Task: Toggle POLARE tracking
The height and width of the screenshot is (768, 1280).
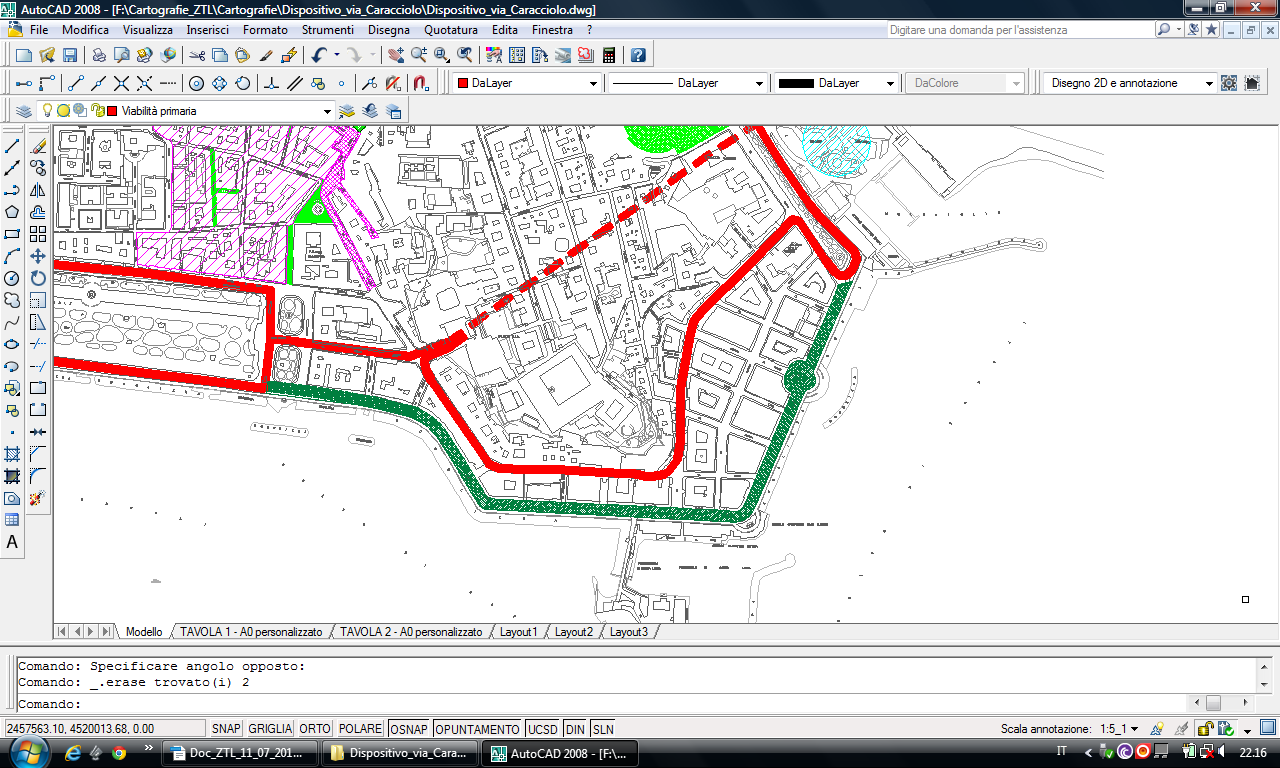Action: coord(360,729)
